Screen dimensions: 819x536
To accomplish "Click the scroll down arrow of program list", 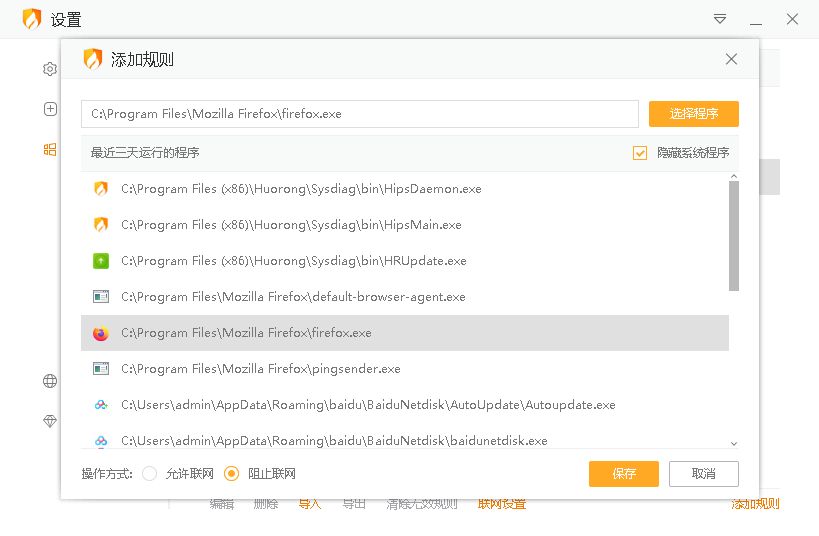I will (x=734, y=443).
